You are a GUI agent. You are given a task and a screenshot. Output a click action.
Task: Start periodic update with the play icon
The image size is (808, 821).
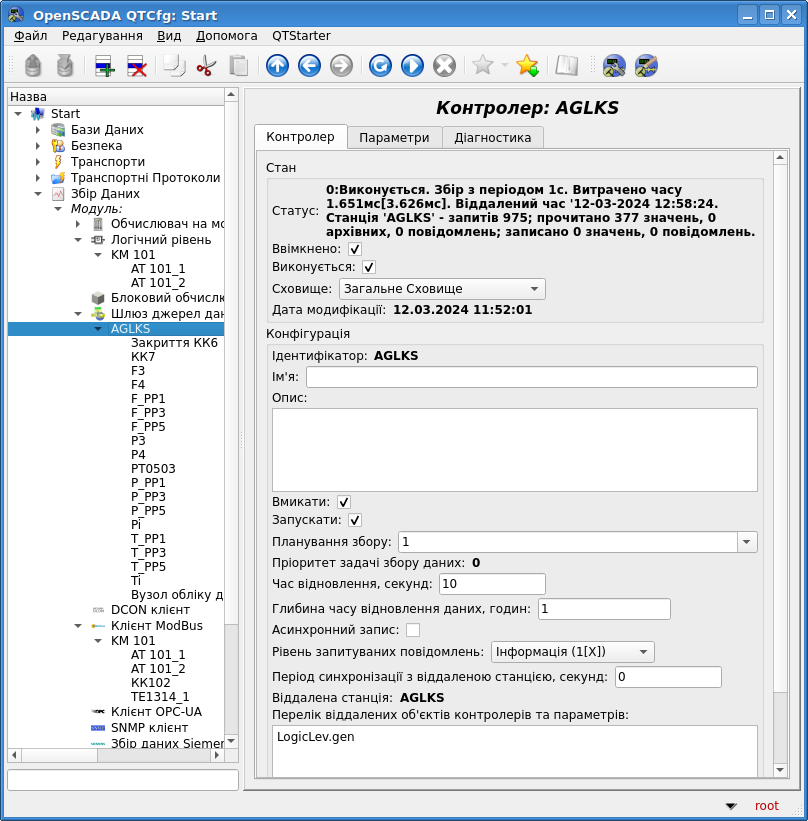click(412, 66)
